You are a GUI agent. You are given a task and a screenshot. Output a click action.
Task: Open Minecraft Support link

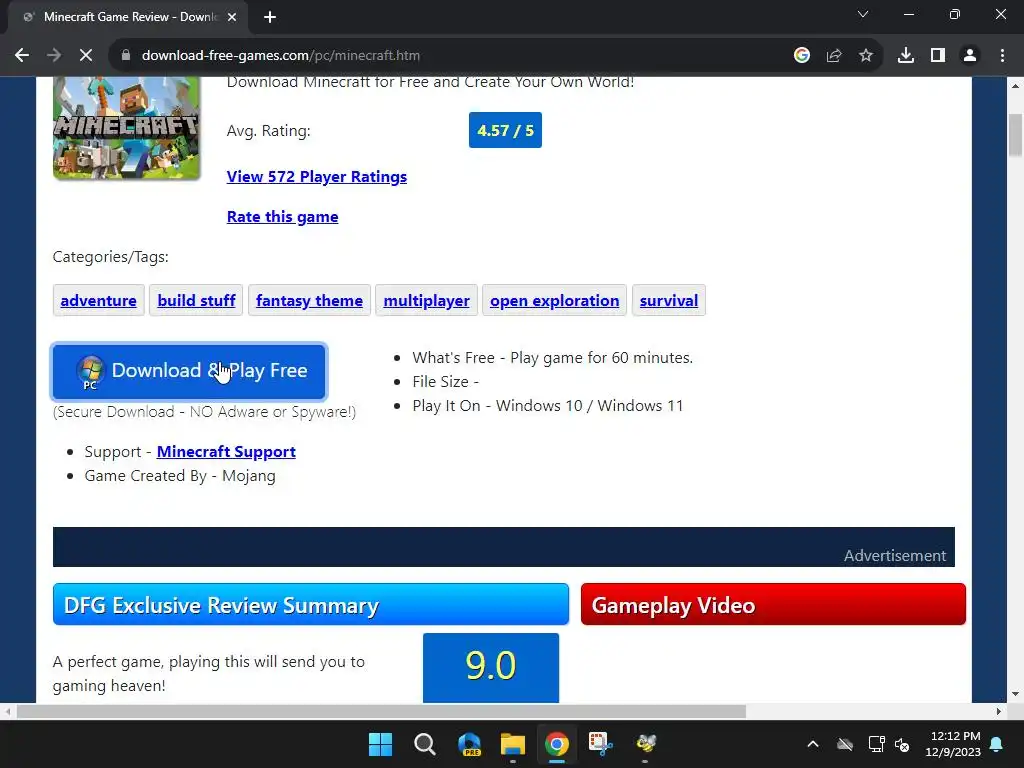pyautogui.click(x=226, y=451)
